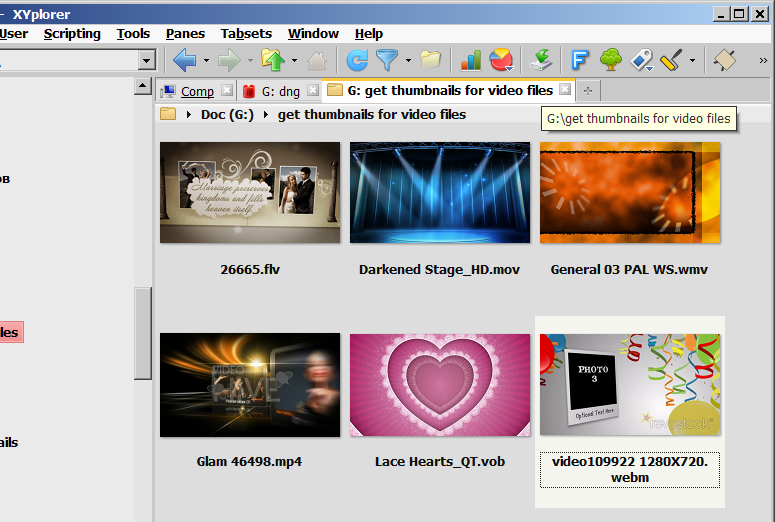
Task: Click the blue F Find icon
Action: pos(579,60)
